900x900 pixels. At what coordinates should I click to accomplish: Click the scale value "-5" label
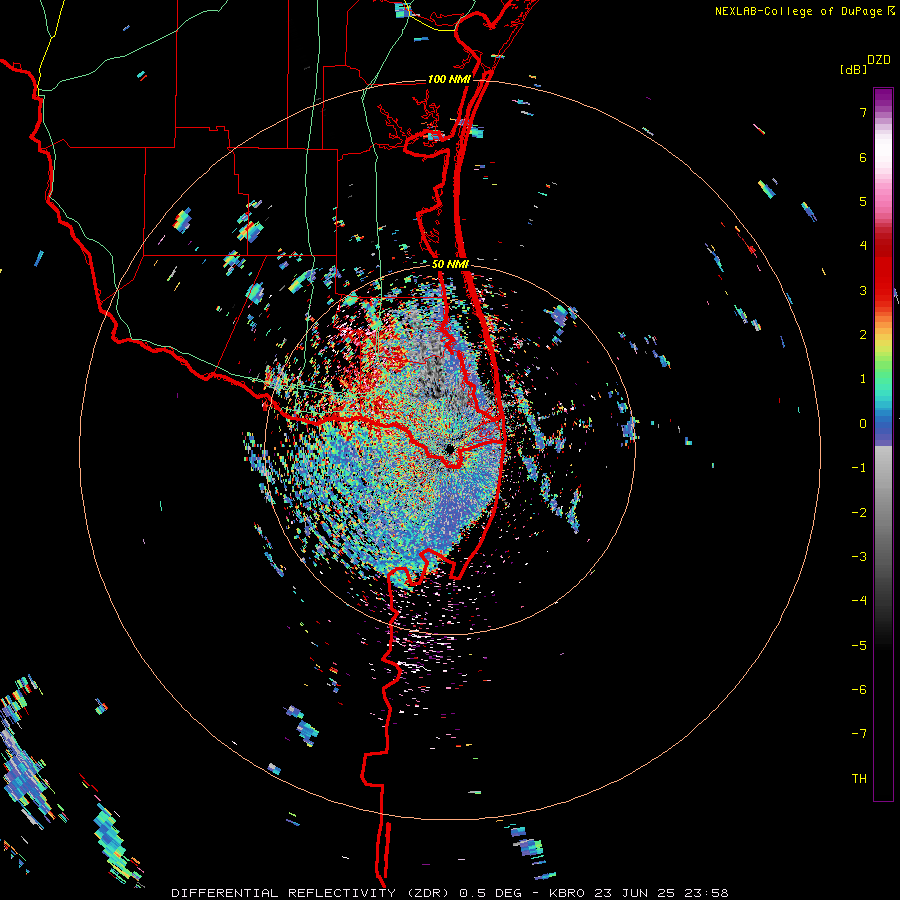859,646
